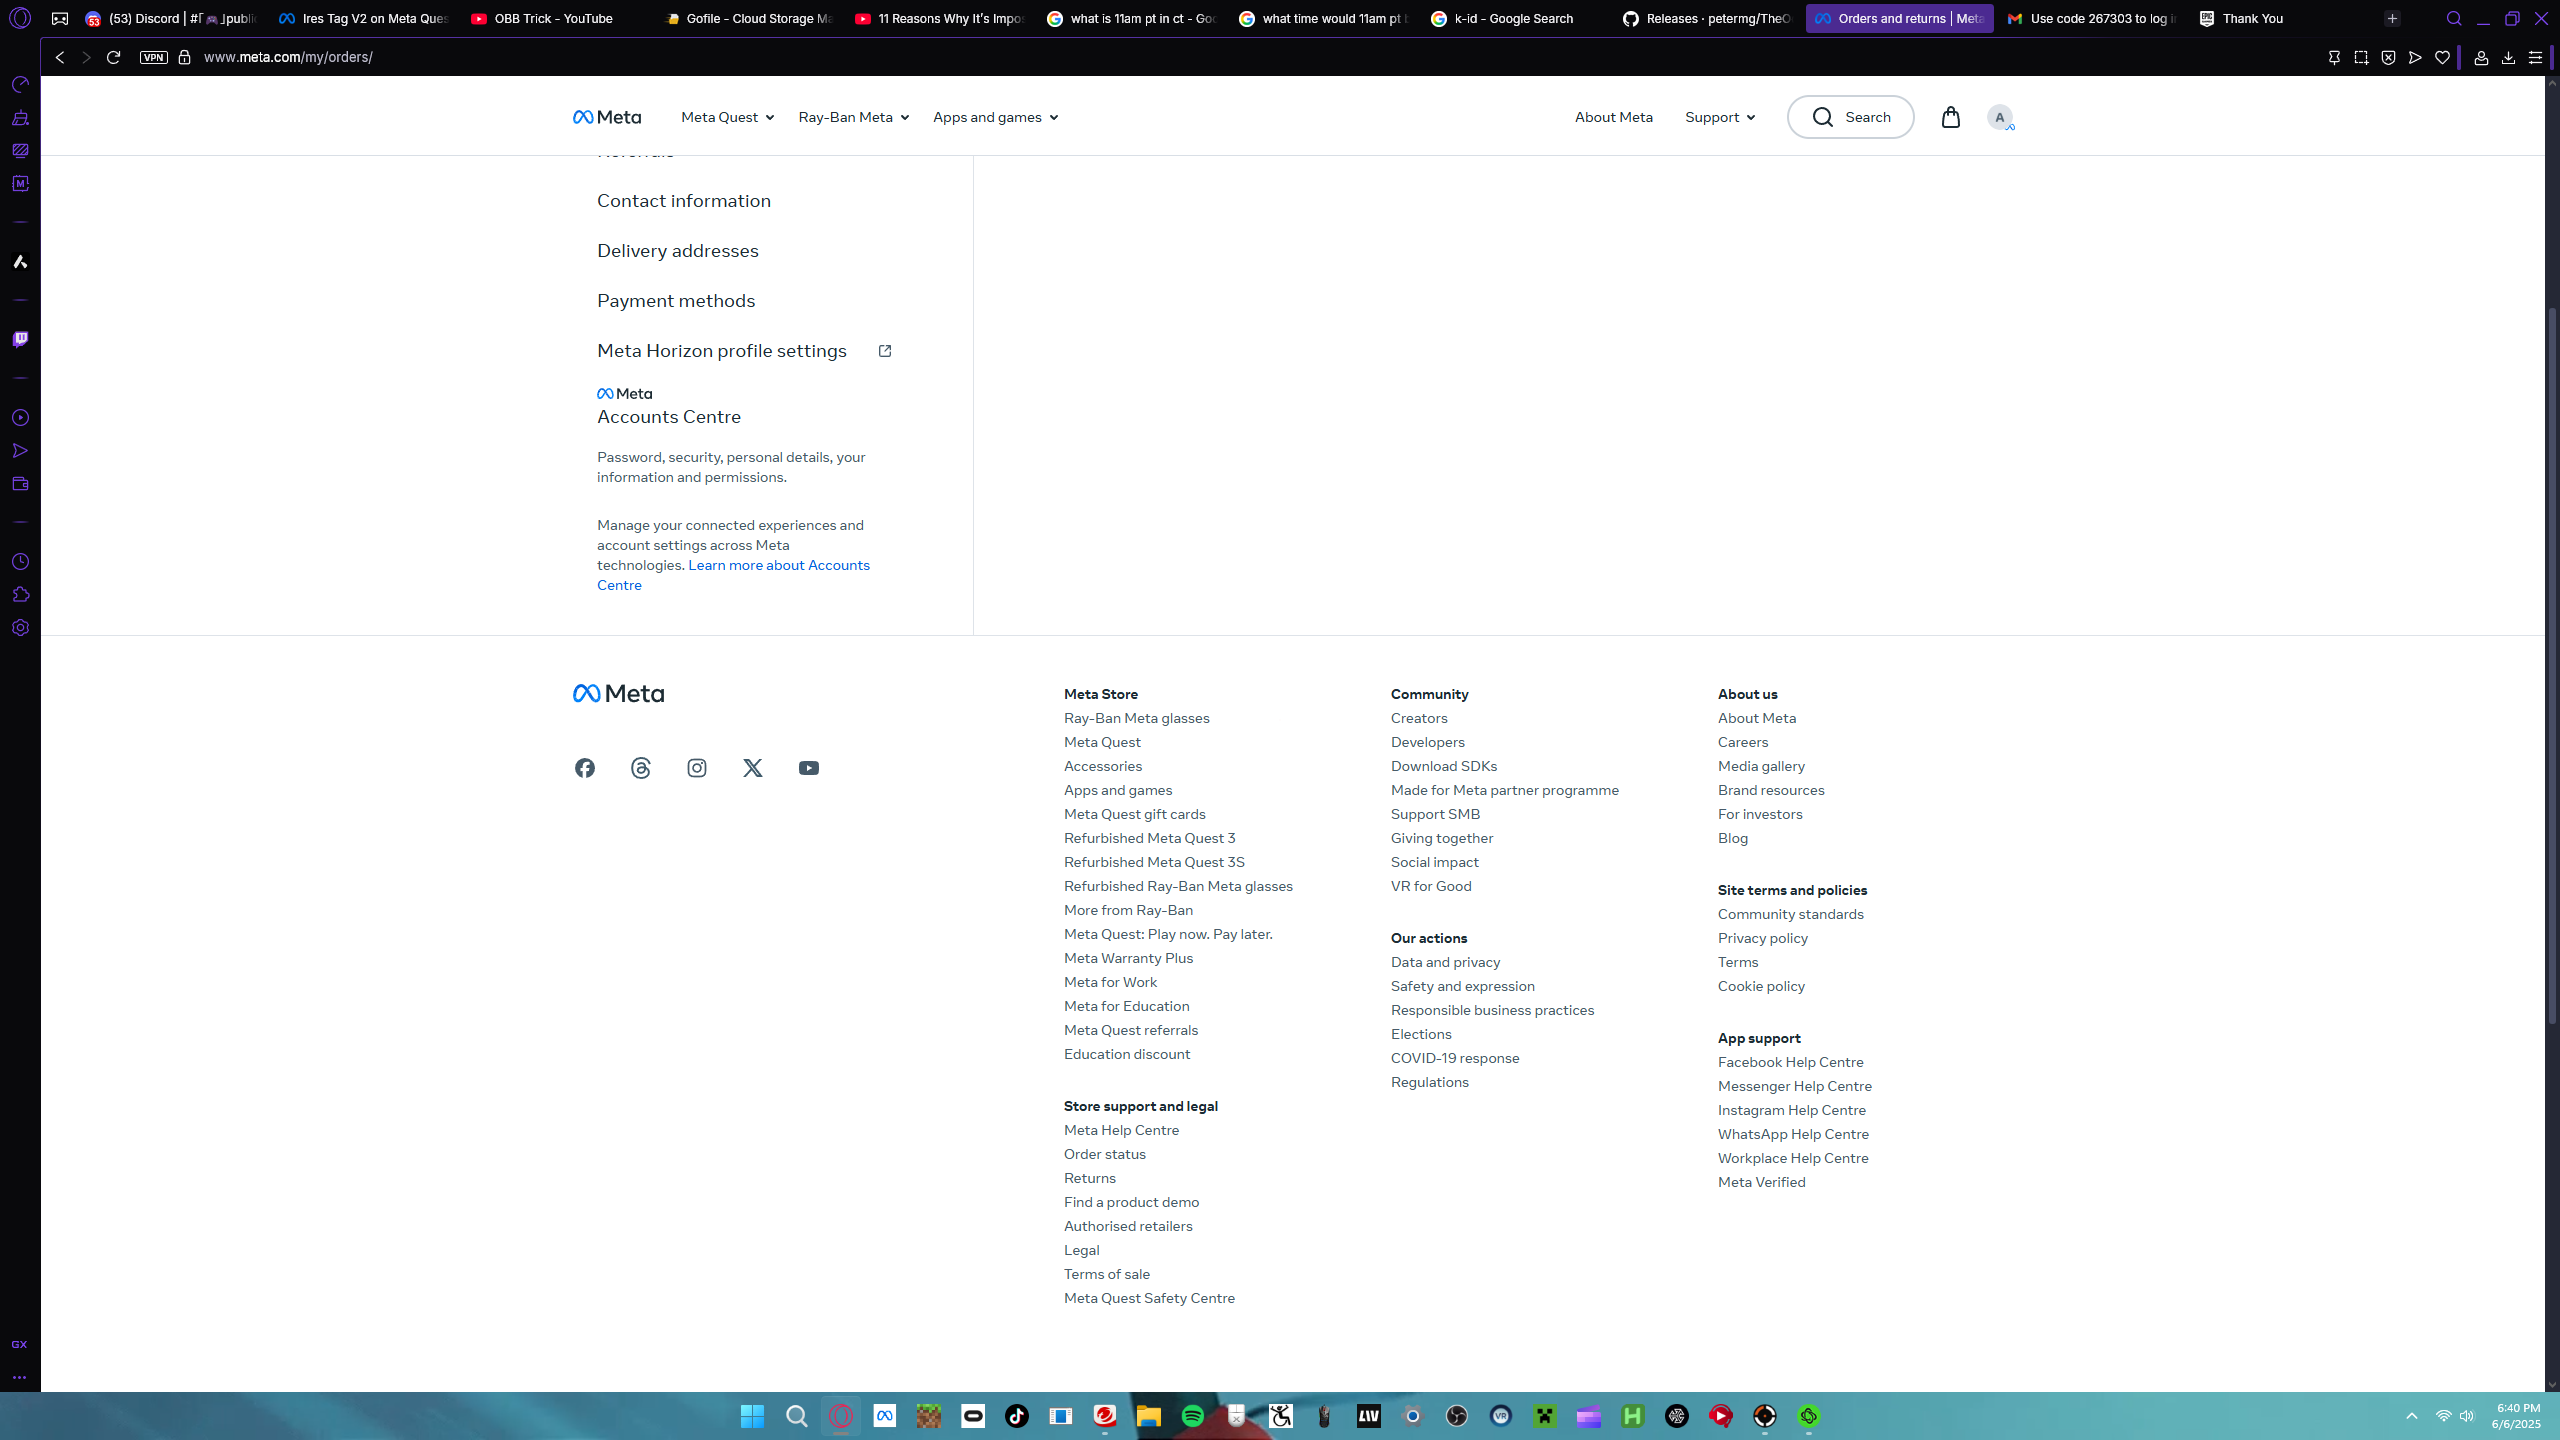The width and height of the screenshot is (2560, 1440).
Task: Reload the current page
Action: [x=113, y=57]
